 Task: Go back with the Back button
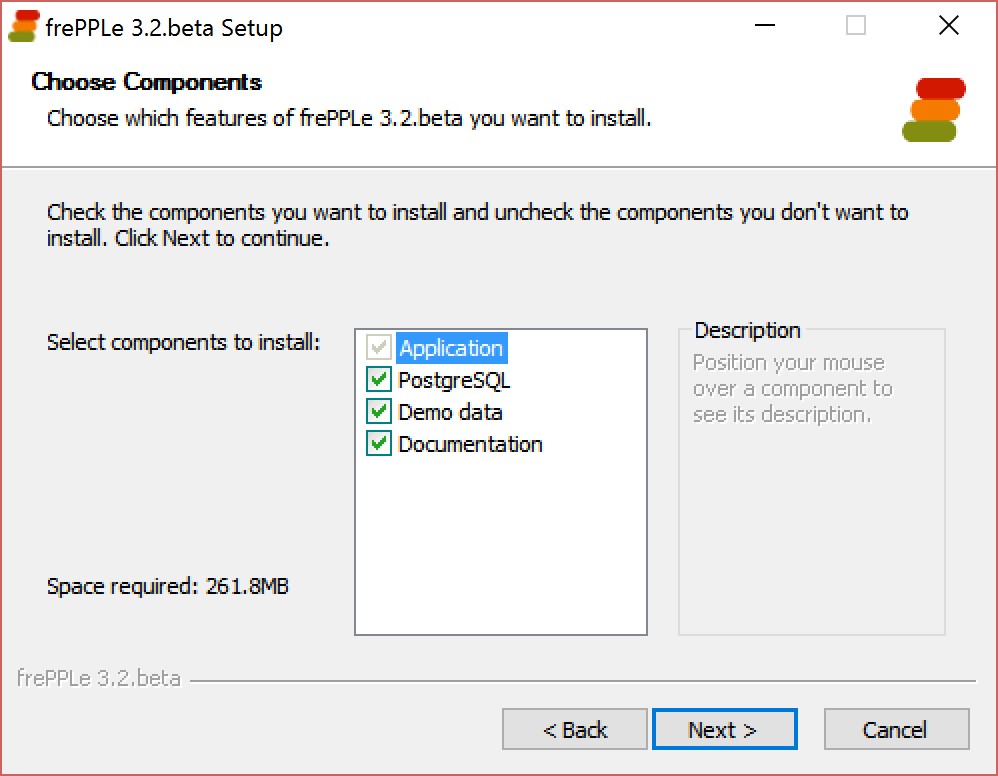(575, 730)
